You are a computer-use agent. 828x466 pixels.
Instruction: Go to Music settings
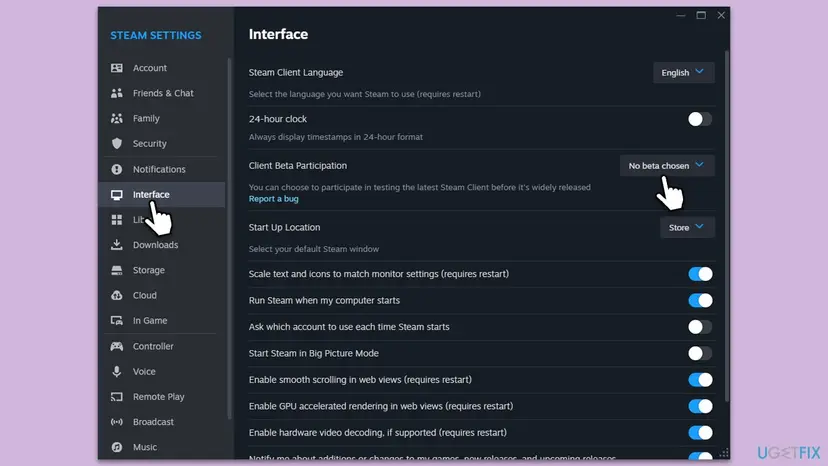tap(164, 447)
